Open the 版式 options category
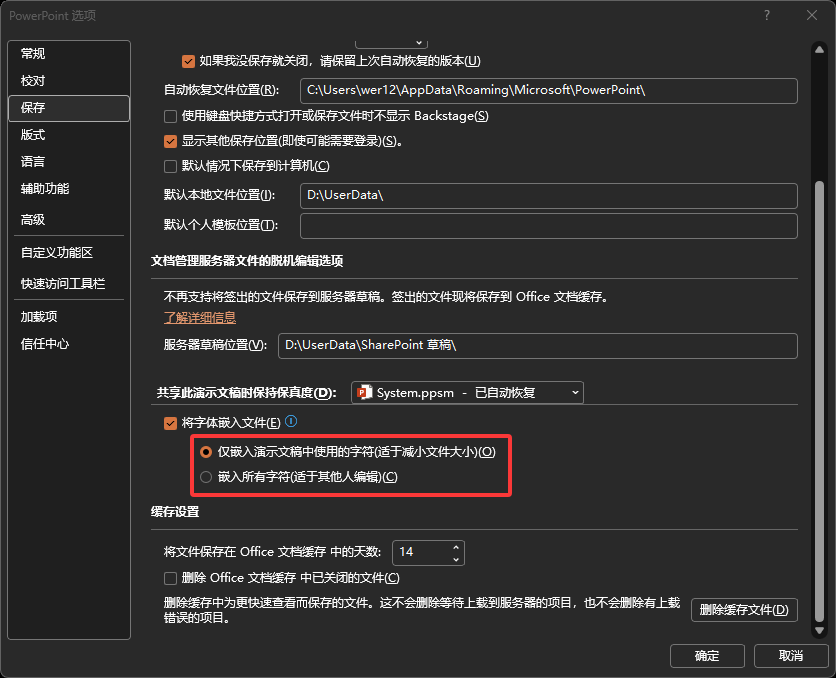836x678 pixels. tap(69, 135)
